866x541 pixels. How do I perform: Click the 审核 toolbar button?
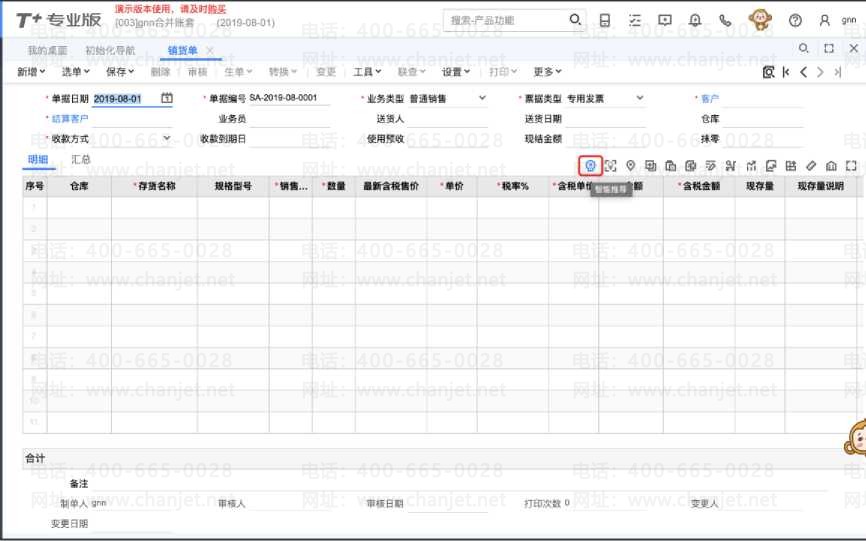click(x=197, y=72)
